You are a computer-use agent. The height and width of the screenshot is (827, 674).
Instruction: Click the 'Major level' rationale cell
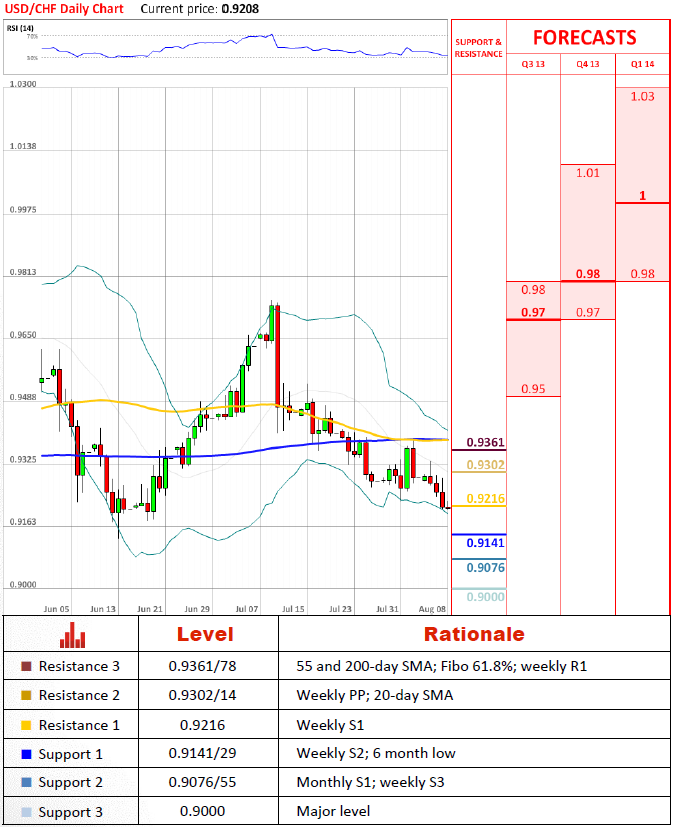click(x=333, y=811)
